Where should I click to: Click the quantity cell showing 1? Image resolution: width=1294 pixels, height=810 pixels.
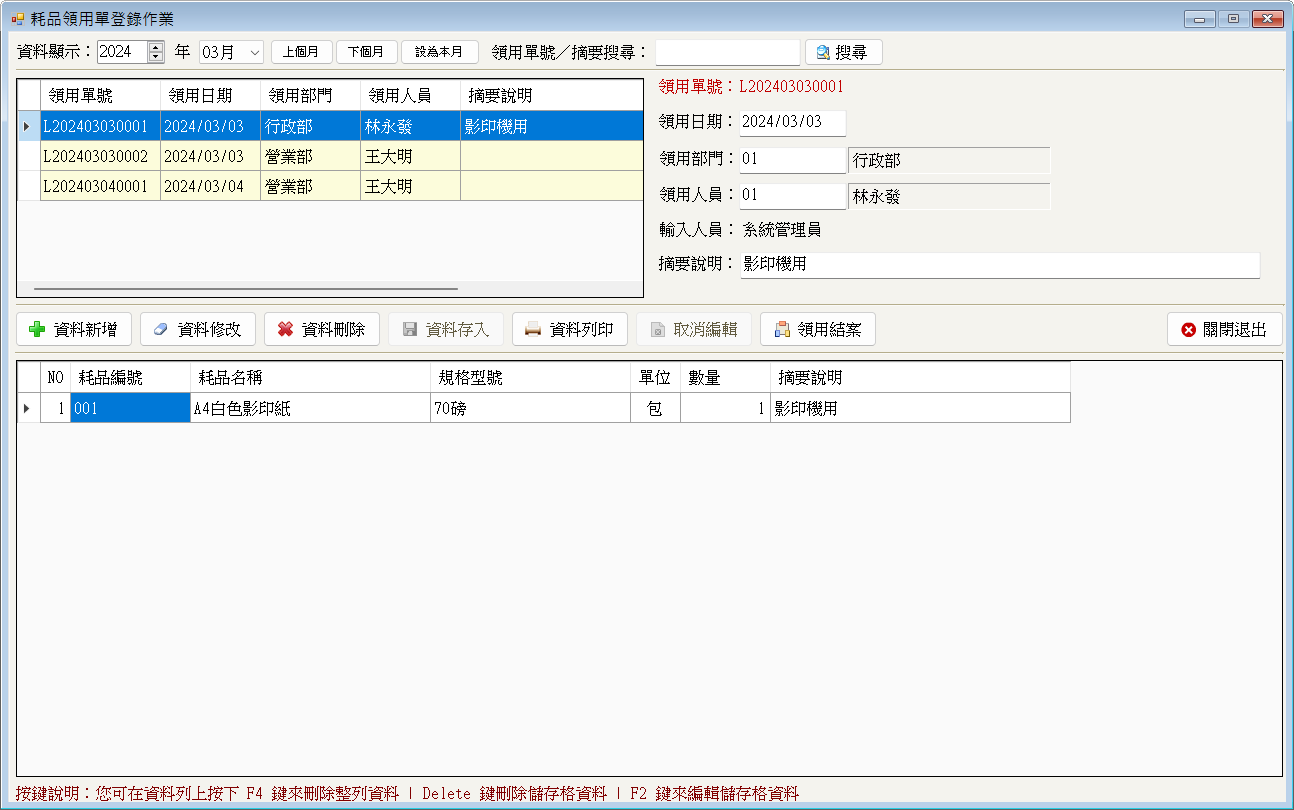click(x=725, y=408)
